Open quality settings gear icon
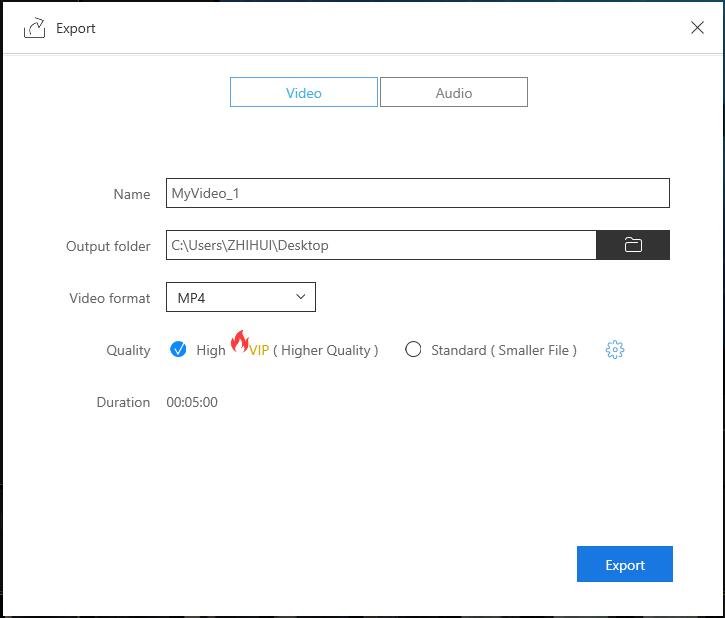The height and width of the screenshot is (618, 725). click(x=614, y=350)
